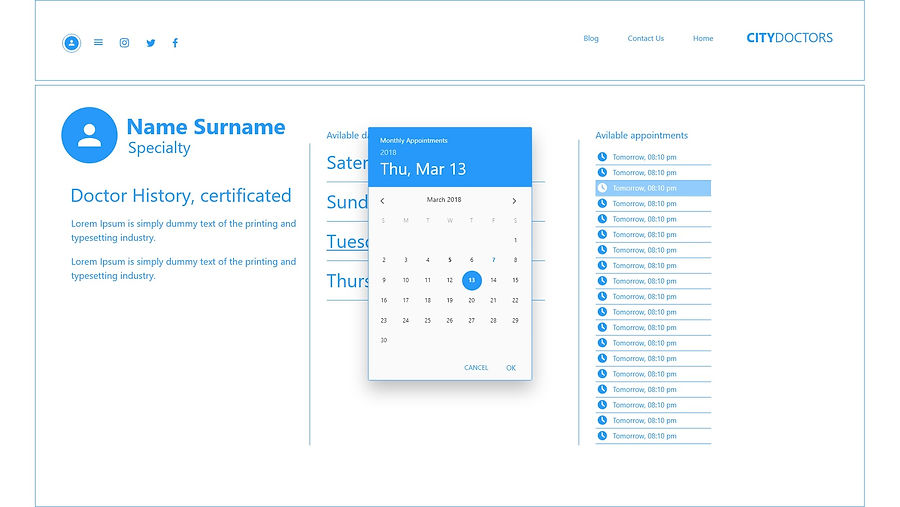900x507 pixels.
Task: Pick date 30 in calendar
Action: 384,340
